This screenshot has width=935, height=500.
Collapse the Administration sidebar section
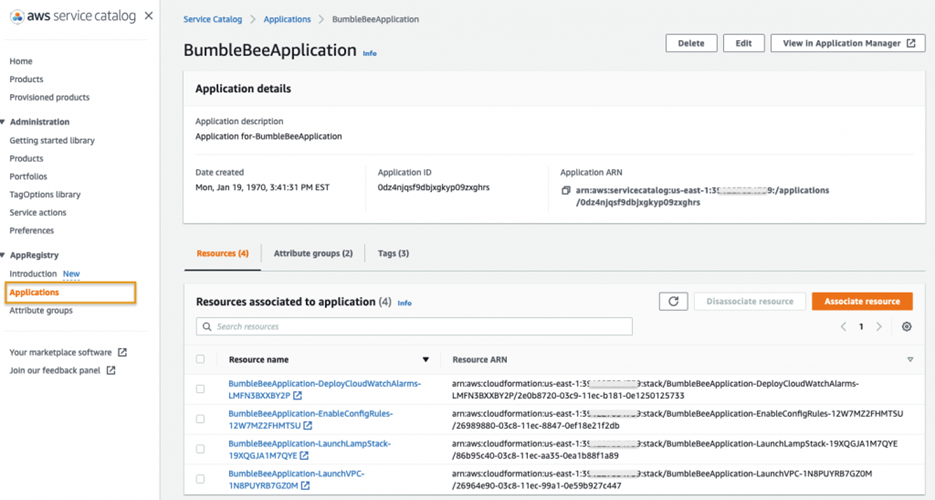click(x=4, y=122)
